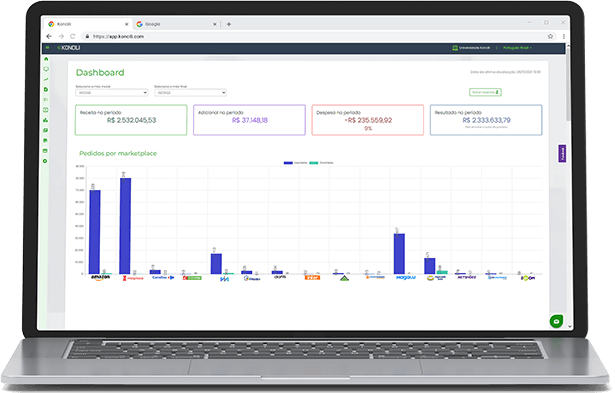This screenshot has height=393, width=615.
Task: Click the vertical page scrollbar
Action: [568, 84]
